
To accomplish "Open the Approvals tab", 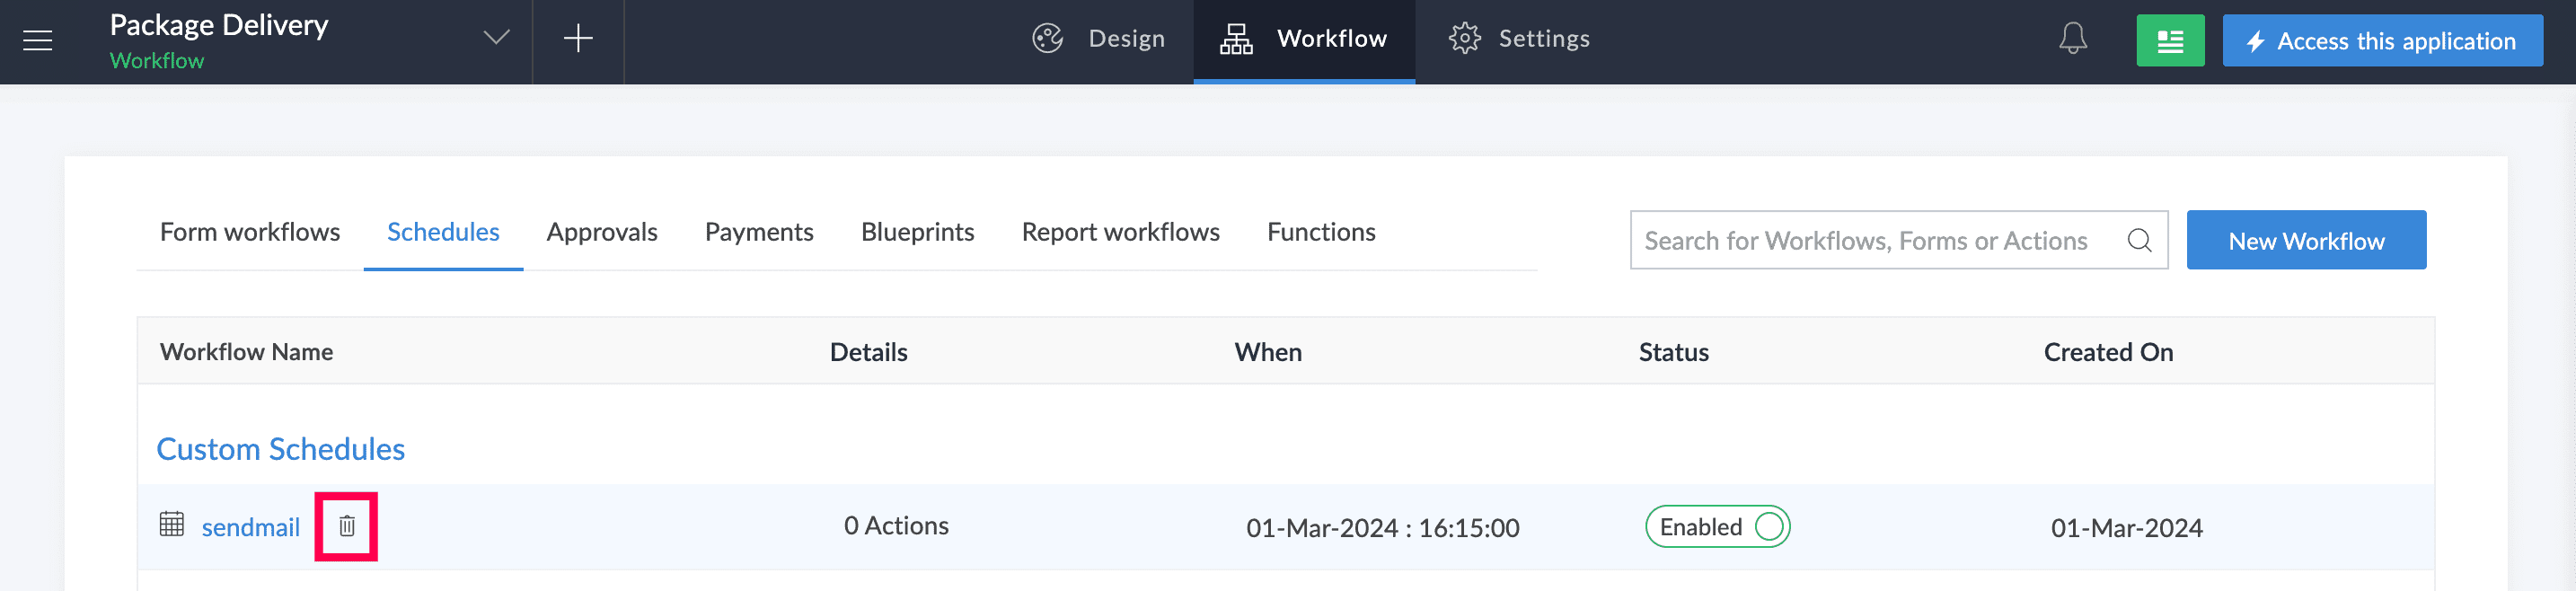I will point(601,232).
